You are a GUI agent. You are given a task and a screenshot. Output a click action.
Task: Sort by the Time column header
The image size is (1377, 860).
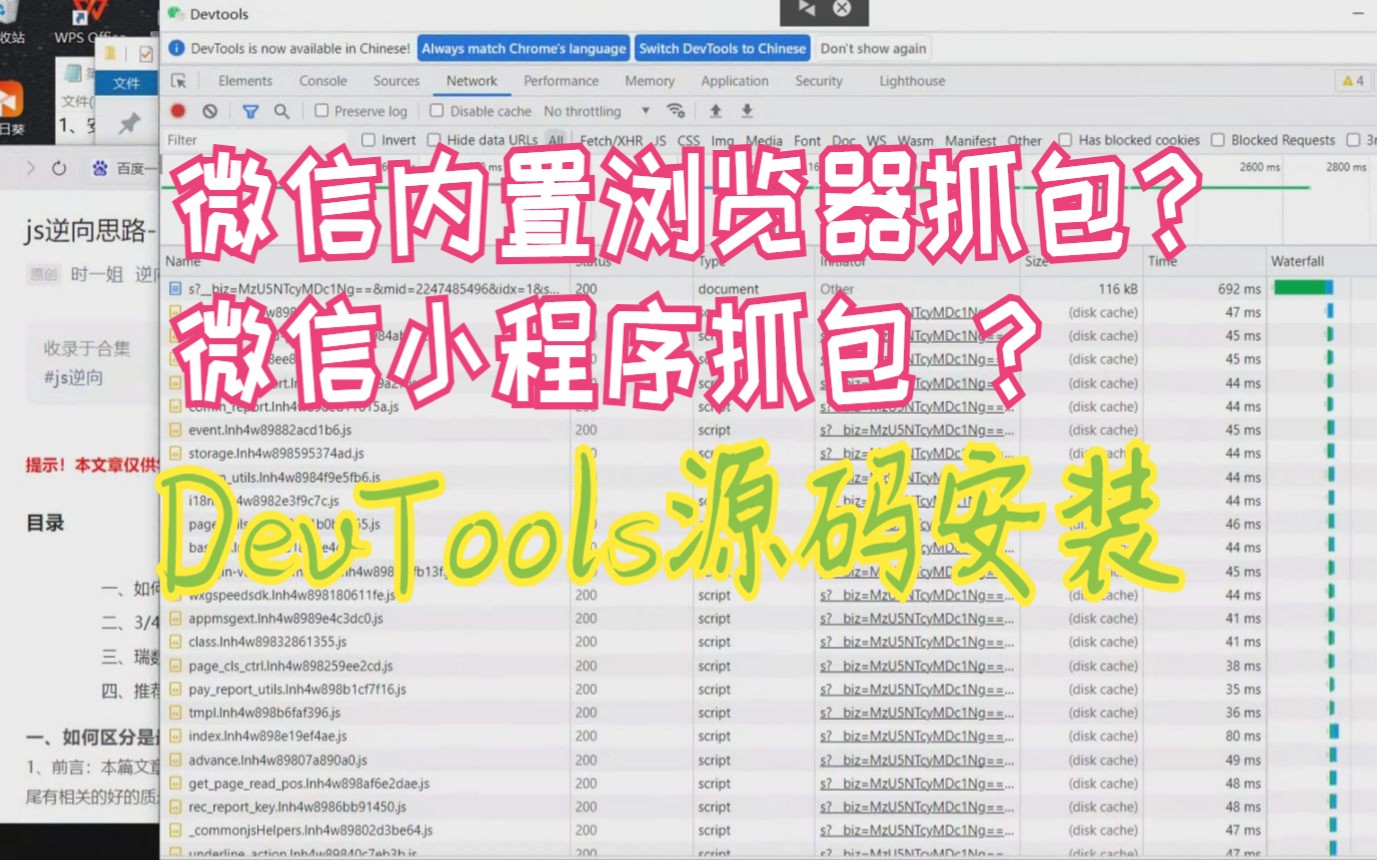point(1203,262)
